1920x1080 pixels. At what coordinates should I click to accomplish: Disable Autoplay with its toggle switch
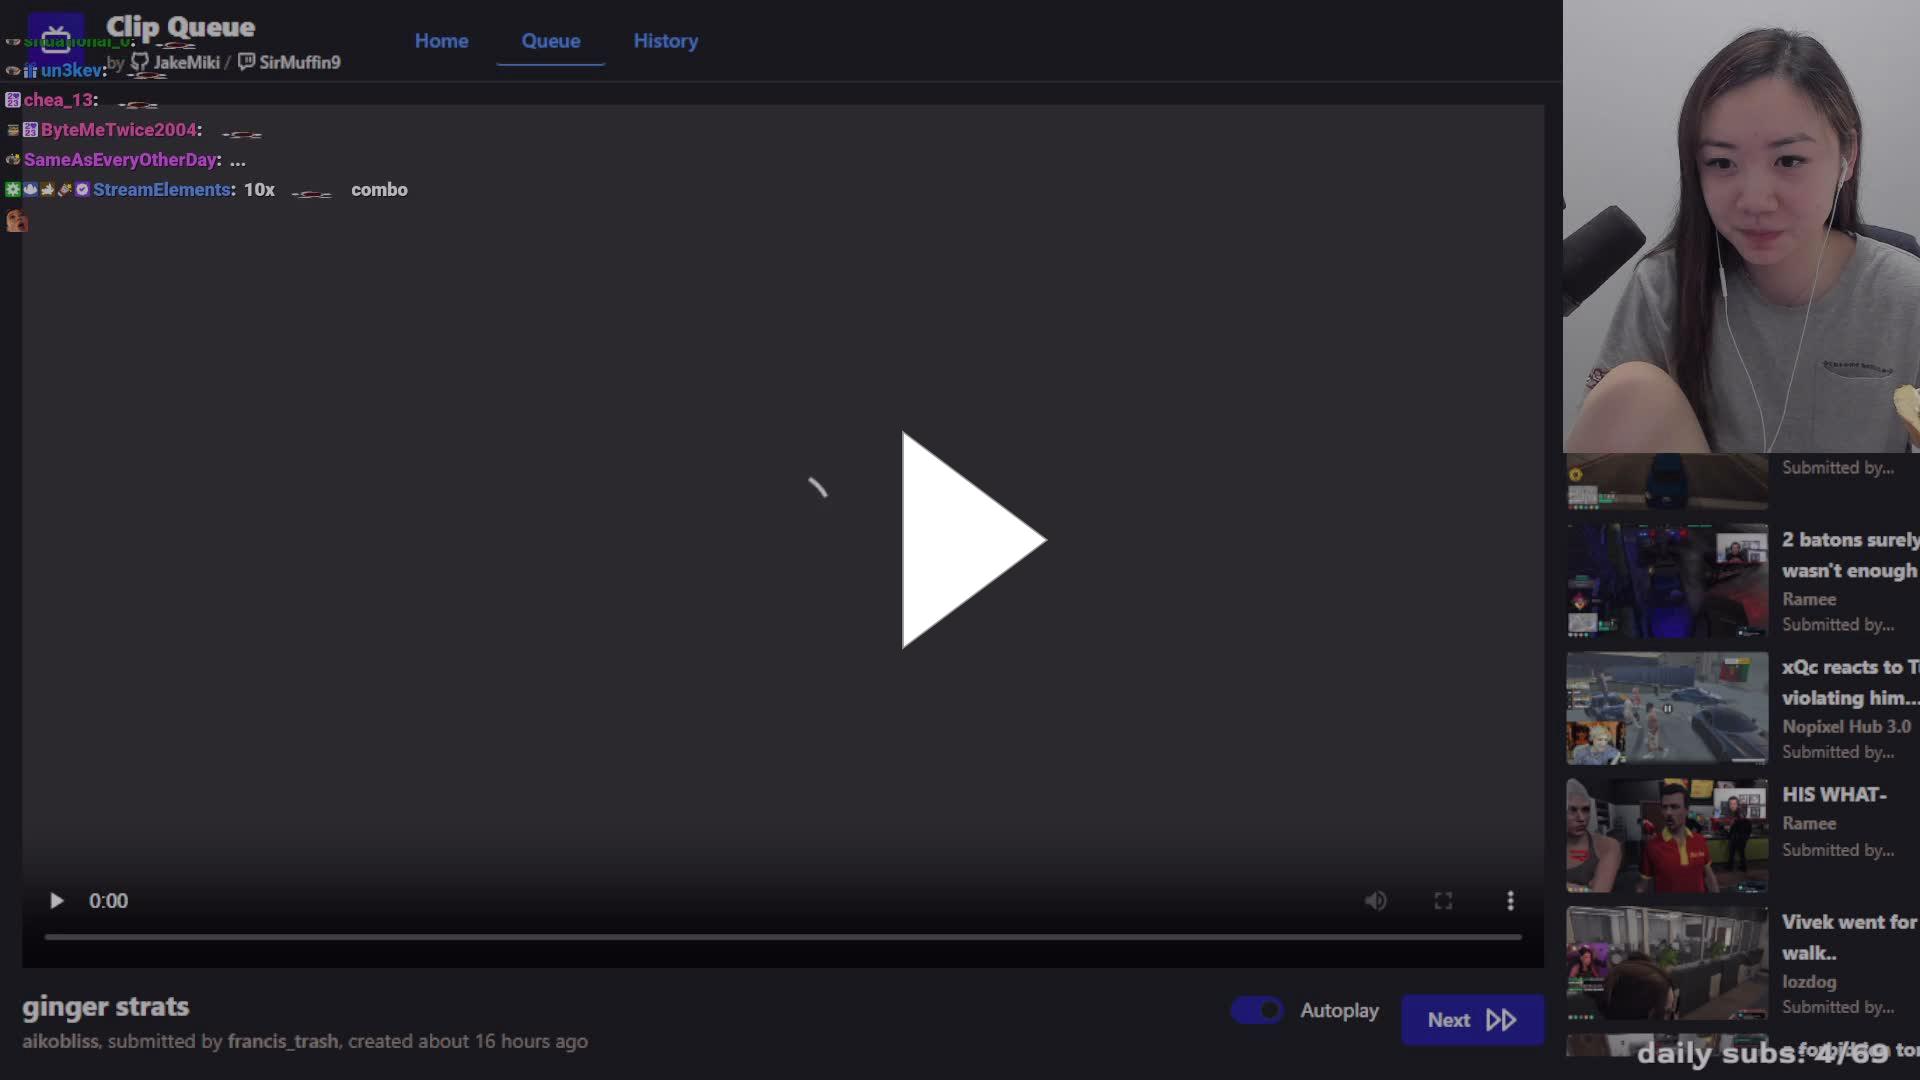(x=1256, y=1010)
